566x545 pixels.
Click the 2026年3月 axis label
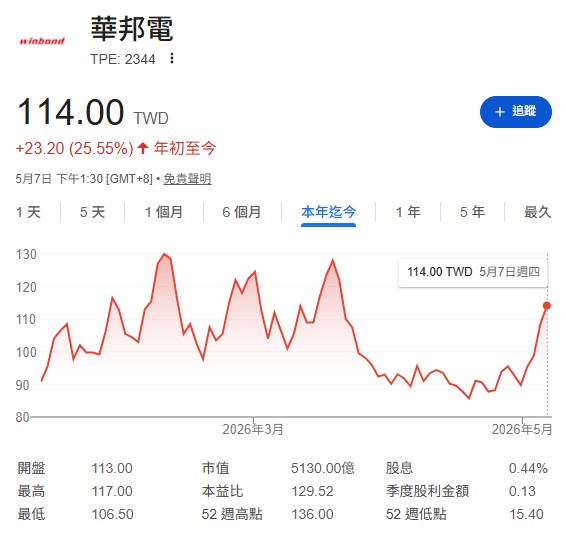pos(253,429)
